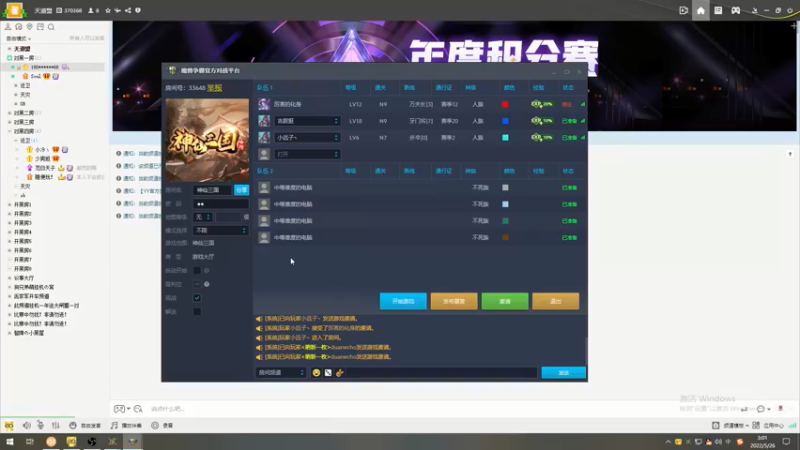The image size is (800, 450).
Task: Open the 小远子 player slot dropdown
Action: 307,138
